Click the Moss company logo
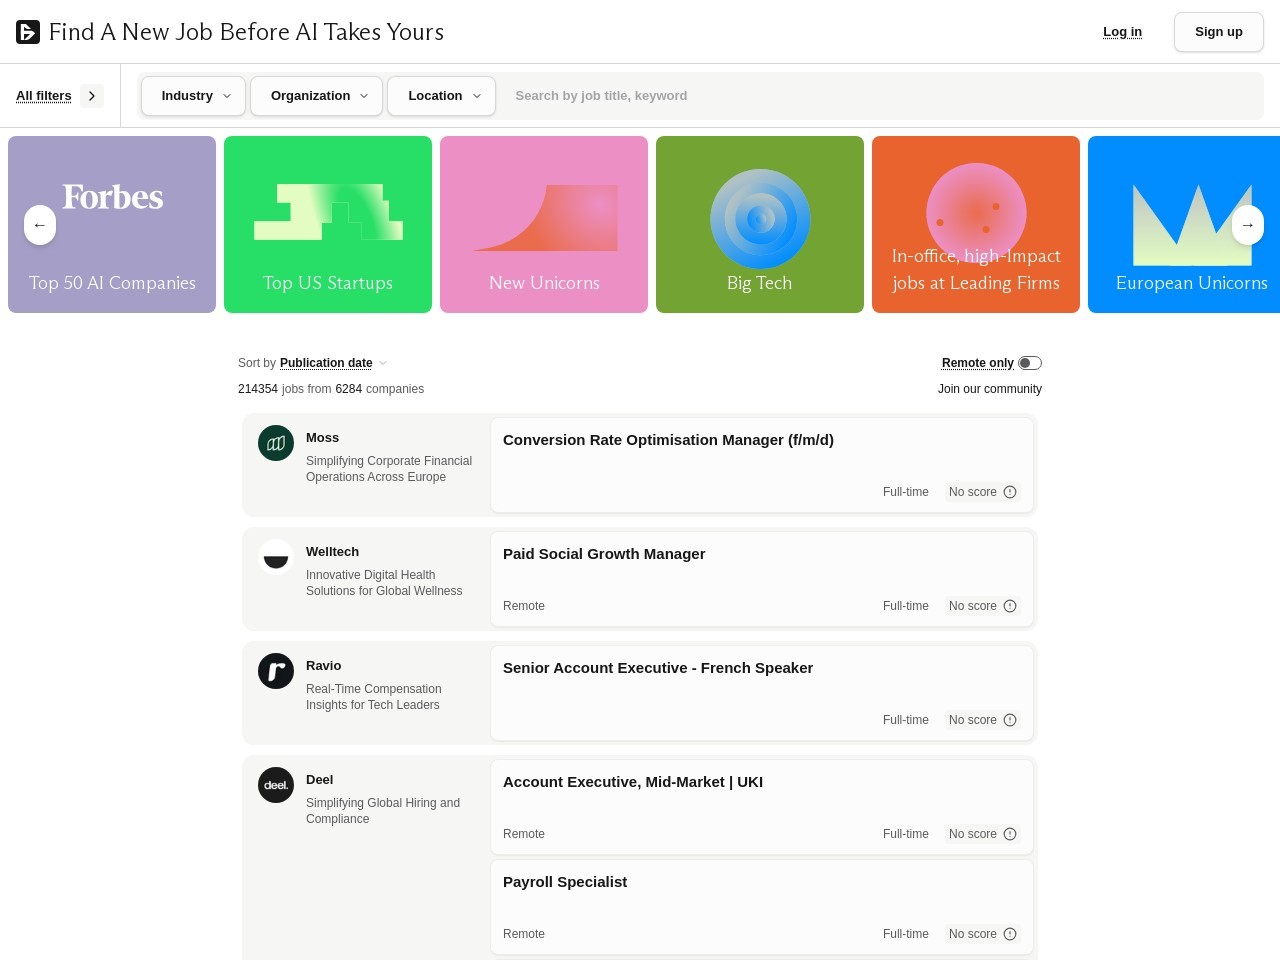This screenshot has width=1280, height=960. (276, 443)
